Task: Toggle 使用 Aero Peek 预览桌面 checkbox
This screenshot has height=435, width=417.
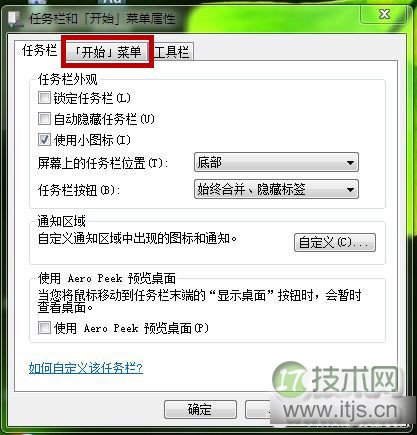Action: click(44, 328)
